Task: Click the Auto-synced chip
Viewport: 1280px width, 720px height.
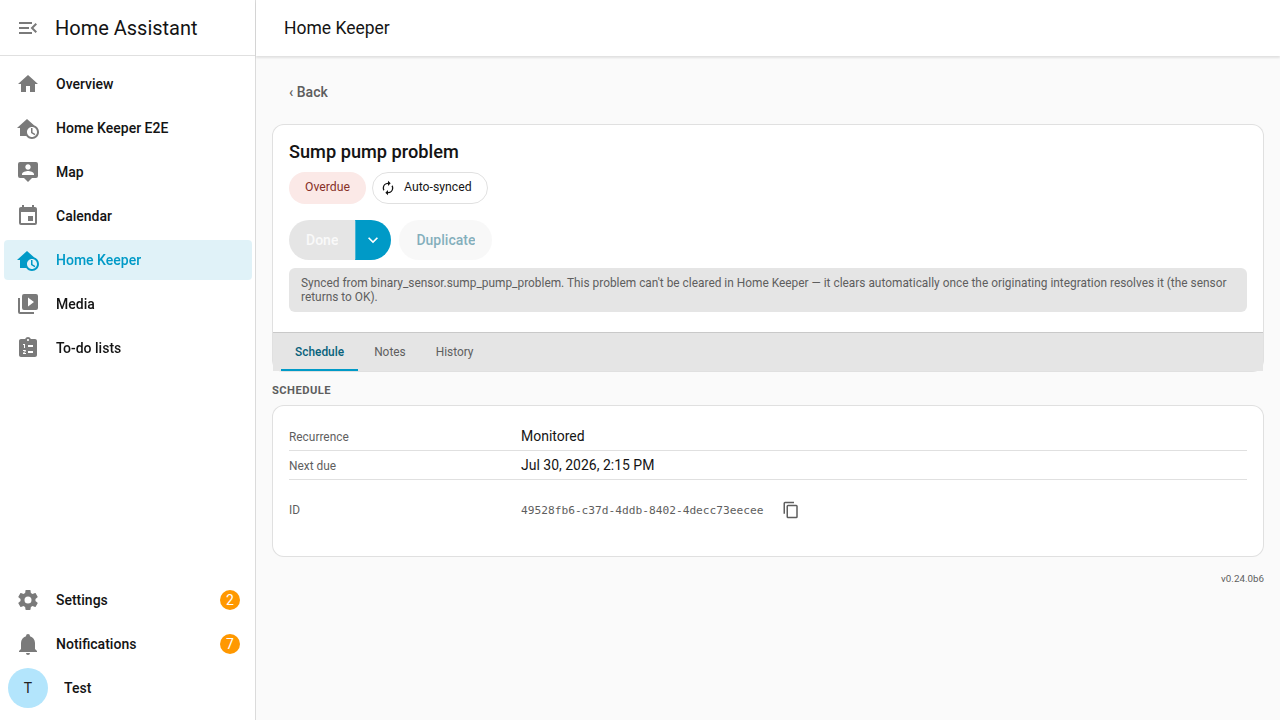Action: (430, 188)
